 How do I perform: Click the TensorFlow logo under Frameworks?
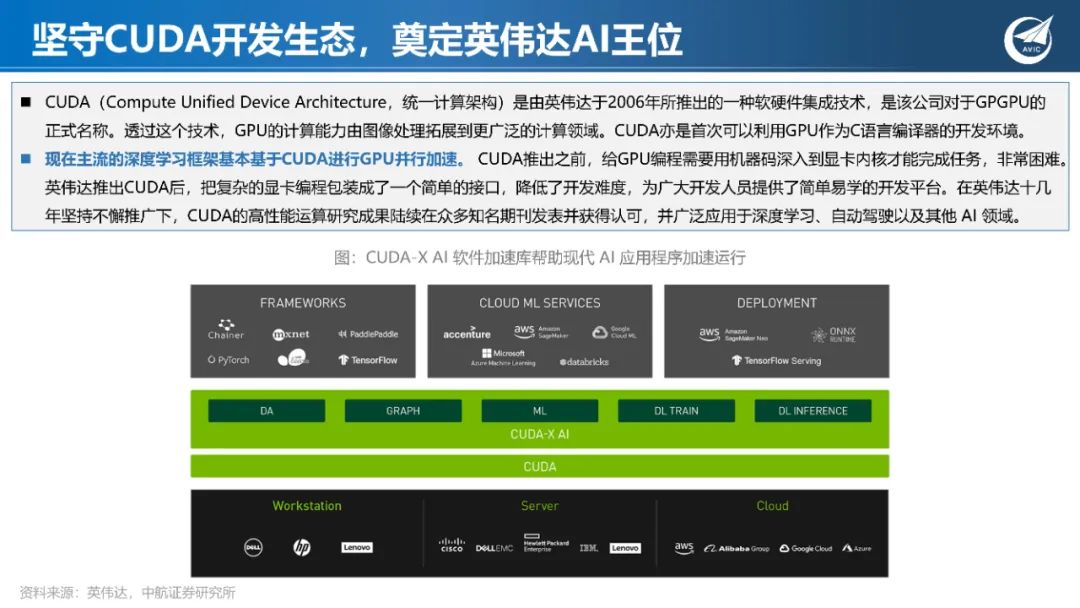pos(368,359)
